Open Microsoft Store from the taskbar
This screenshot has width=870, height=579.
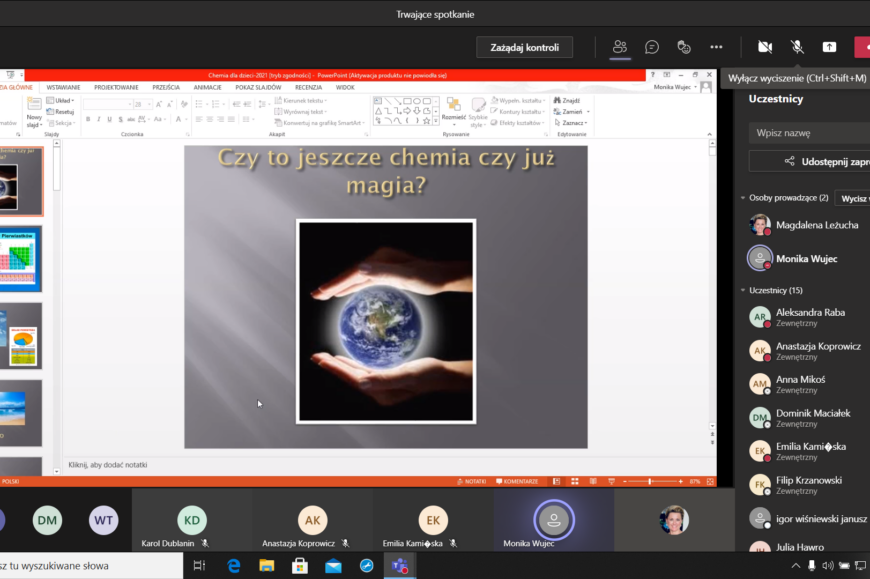click(x=300, y=566)
